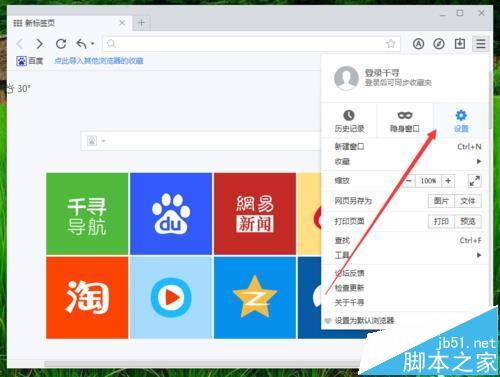
Task: Select the 新标签页 tab
Action: (x=69, y=23)
